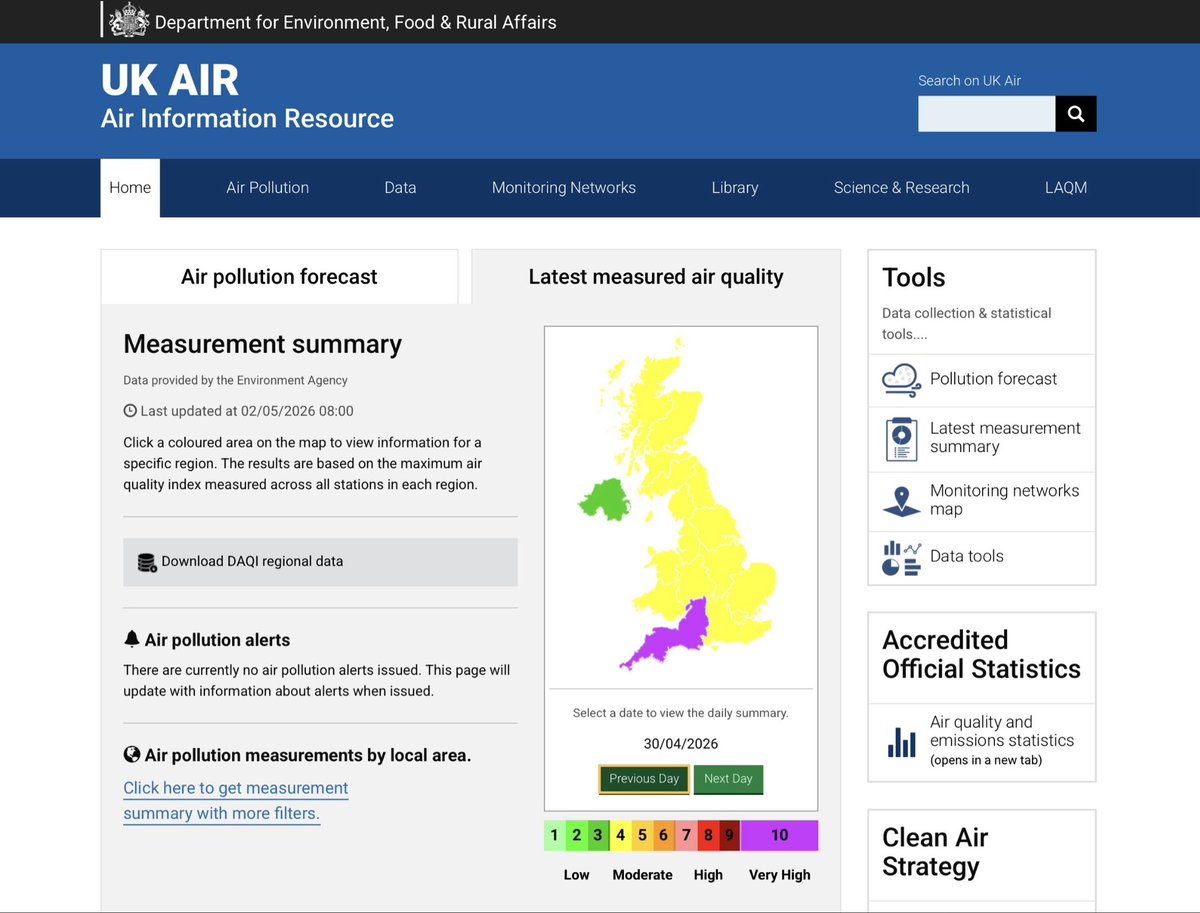Viewport: 1200px width, 913px height.
Task: Click the royal crest logo
Action: 127,21
